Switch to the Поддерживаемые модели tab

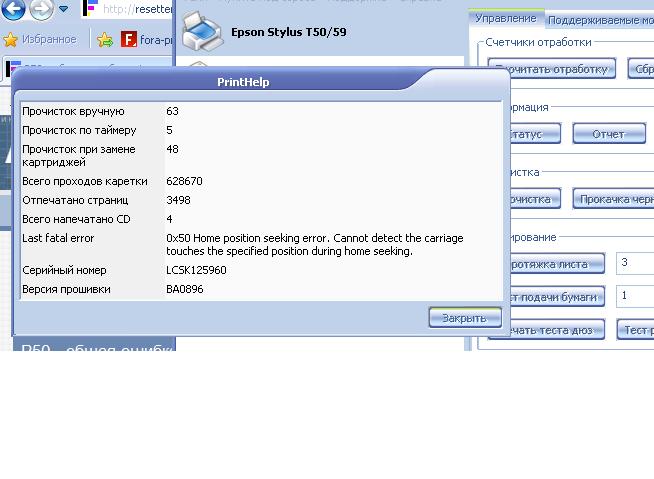click(x=600, y=20)
